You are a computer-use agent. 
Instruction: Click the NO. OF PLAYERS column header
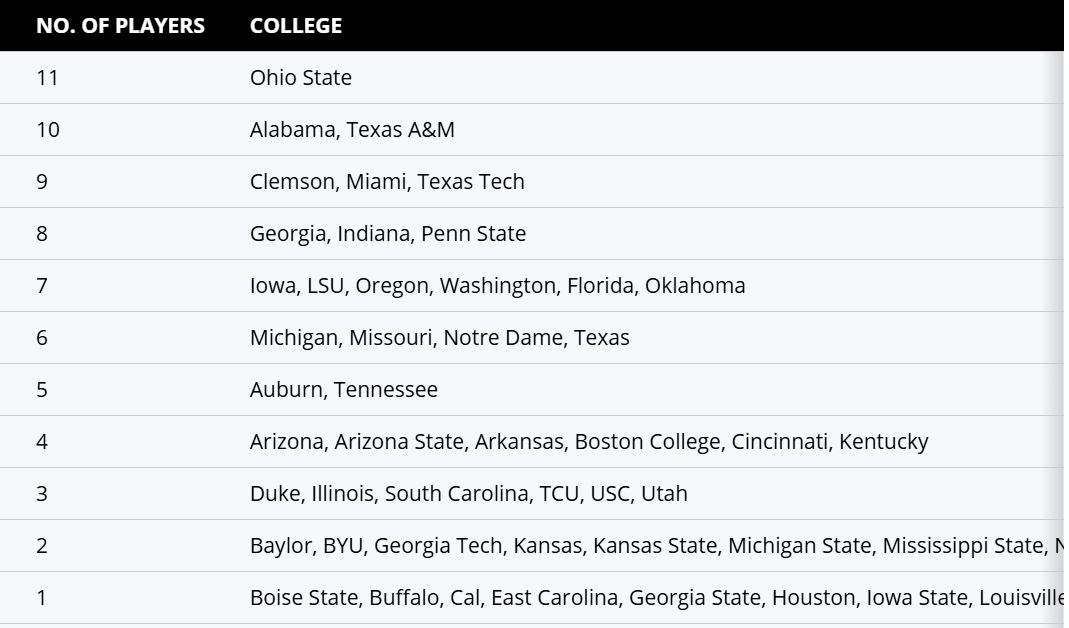120,26
